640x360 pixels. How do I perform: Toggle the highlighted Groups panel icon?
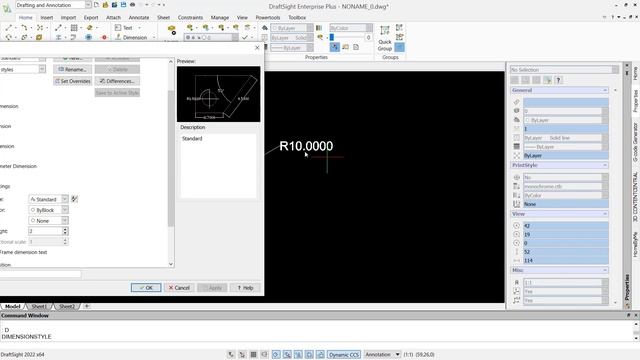[x=400, y=47]
